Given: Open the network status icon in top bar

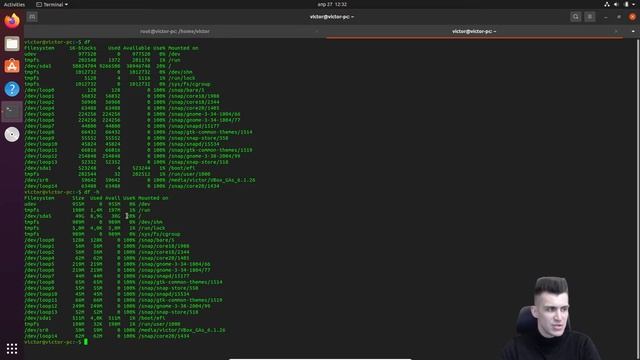Looking at the screenshot, I should [x=607, y=4].
